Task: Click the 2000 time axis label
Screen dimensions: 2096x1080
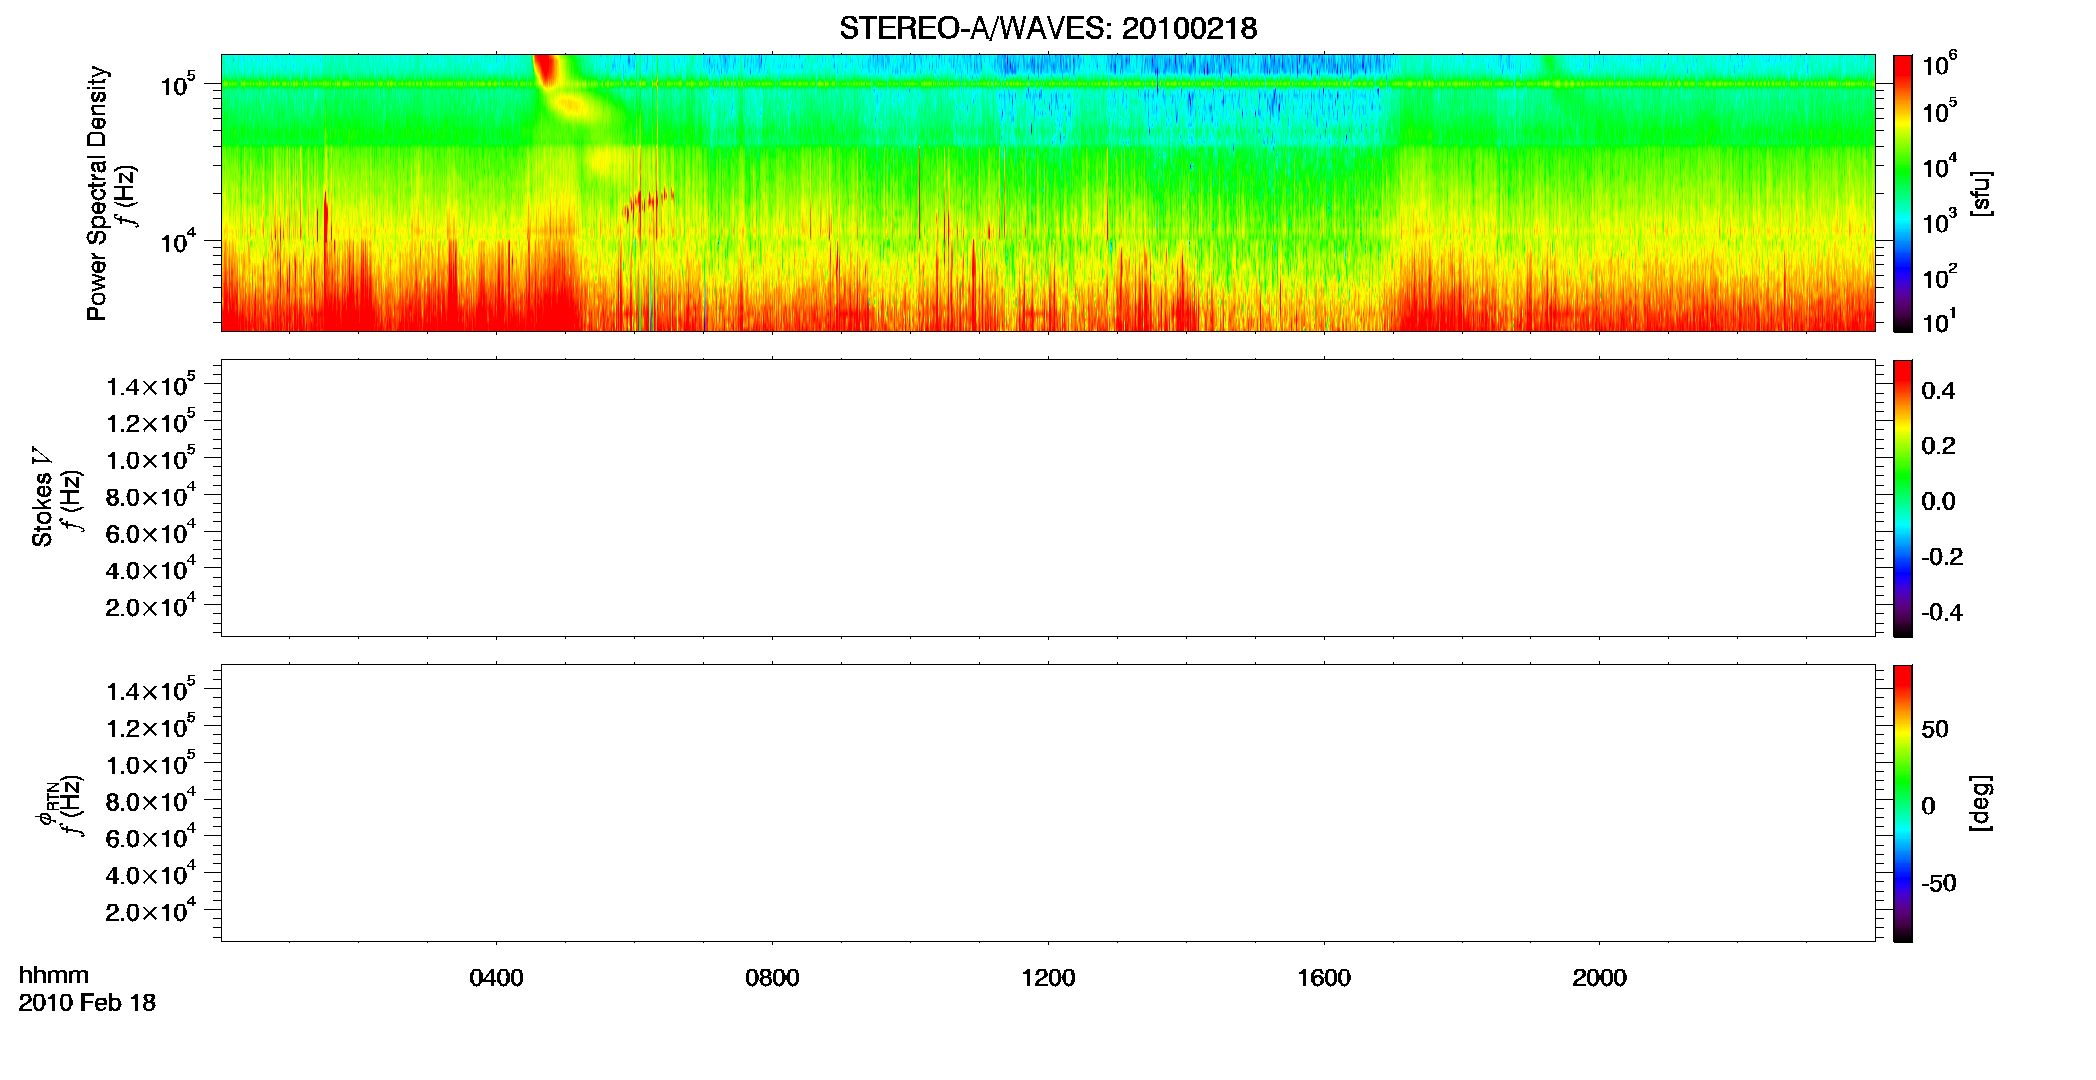Action: (x=1599, y=978)
